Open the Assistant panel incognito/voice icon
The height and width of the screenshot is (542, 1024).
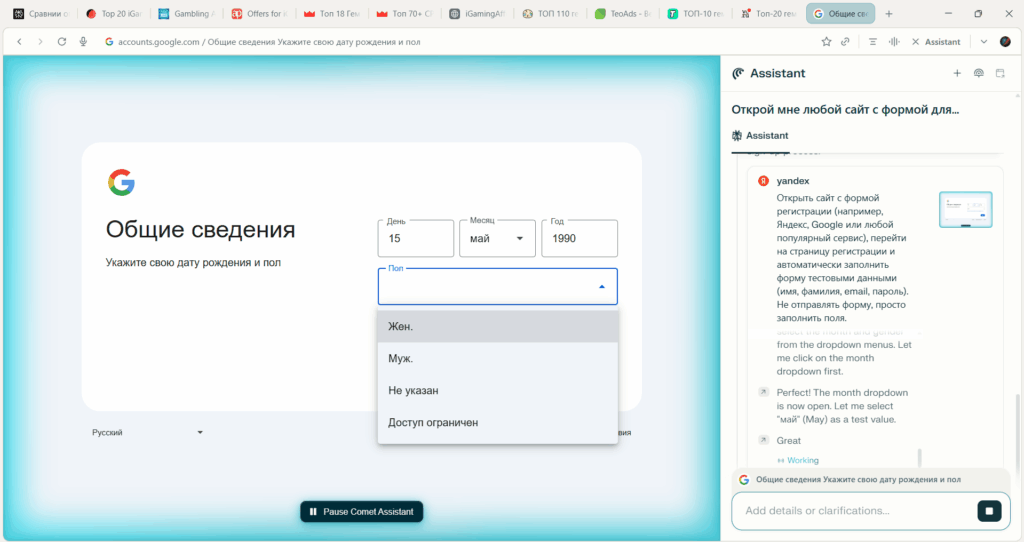click(978, 73)
